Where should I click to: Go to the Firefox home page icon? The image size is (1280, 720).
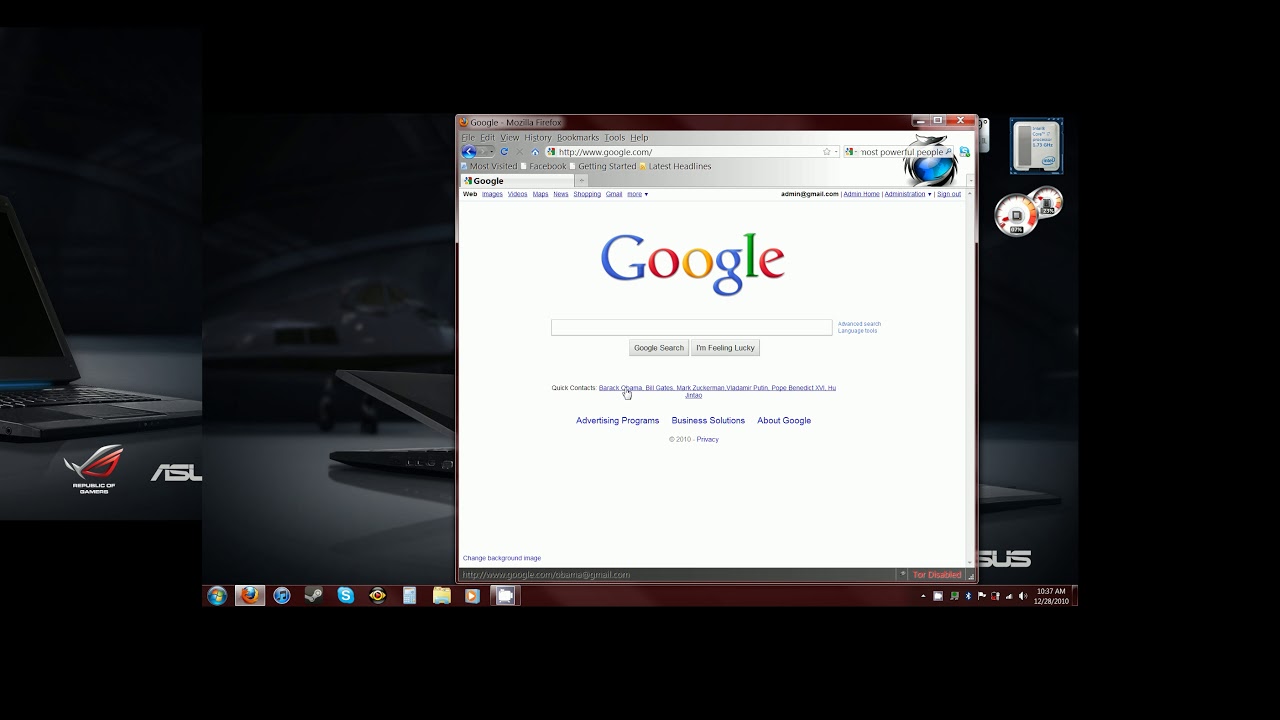click(x=535, y=152)
